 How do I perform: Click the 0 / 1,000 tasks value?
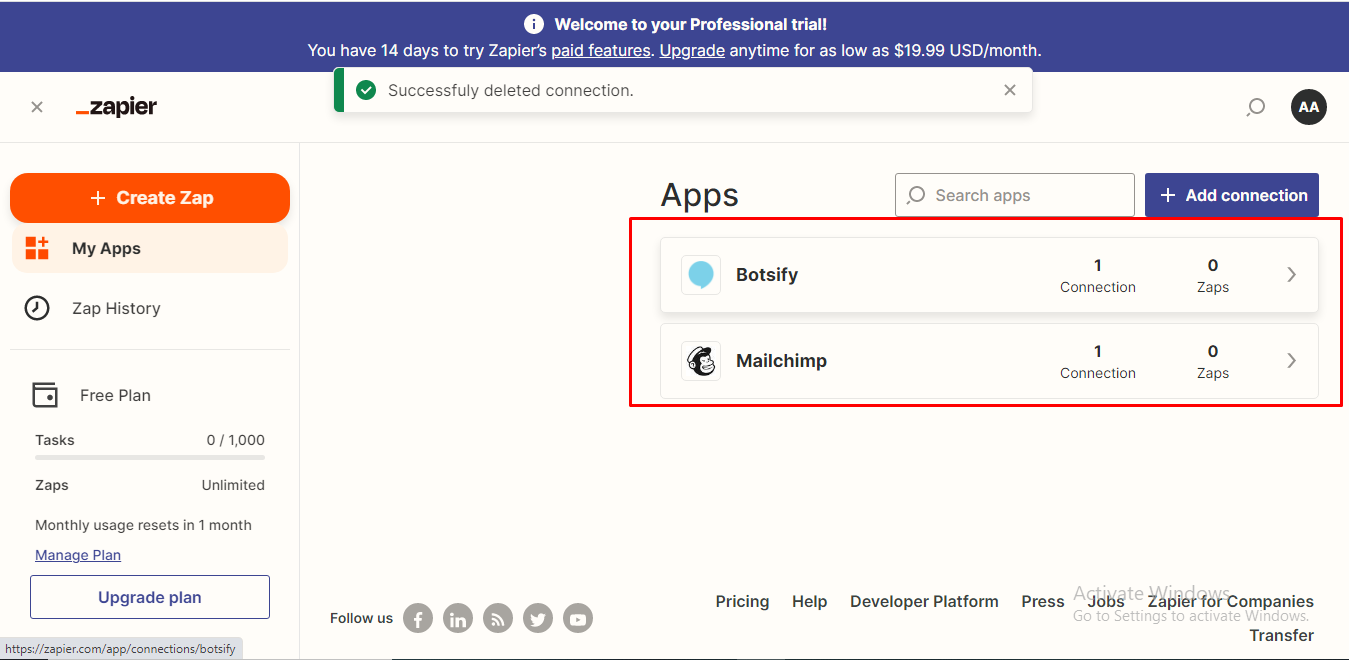point(236,440)
